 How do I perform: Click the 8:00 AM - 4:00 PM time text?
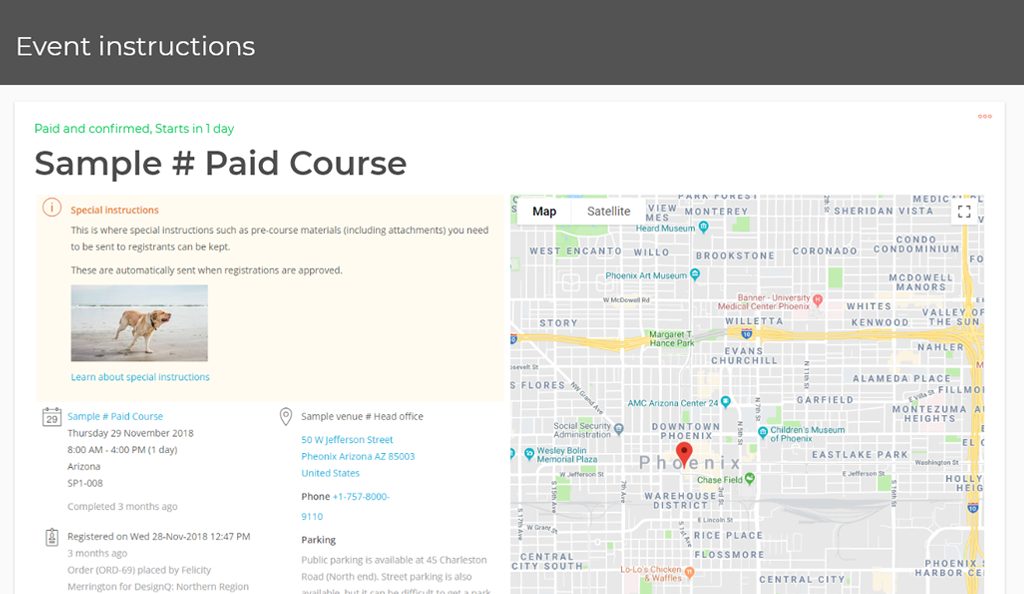[x=122, y=450]
